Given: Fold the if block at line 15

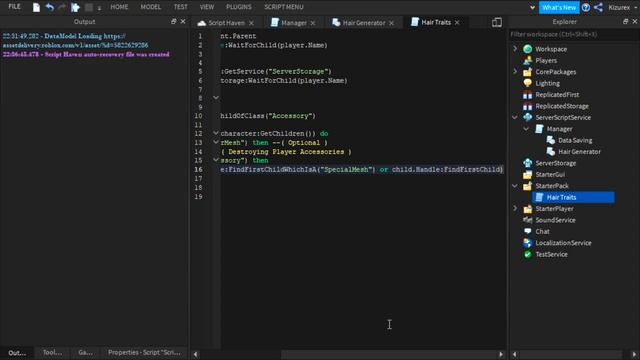Looking at the screenshot, I should click(x=216, y=160).
